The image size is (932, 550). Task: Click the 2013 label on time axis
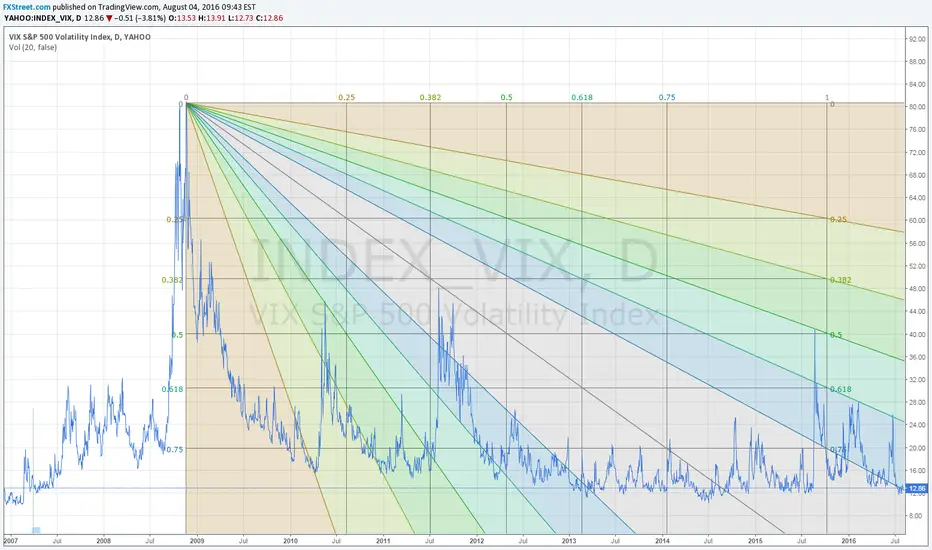pyautogui.click(x=569, y=541)
